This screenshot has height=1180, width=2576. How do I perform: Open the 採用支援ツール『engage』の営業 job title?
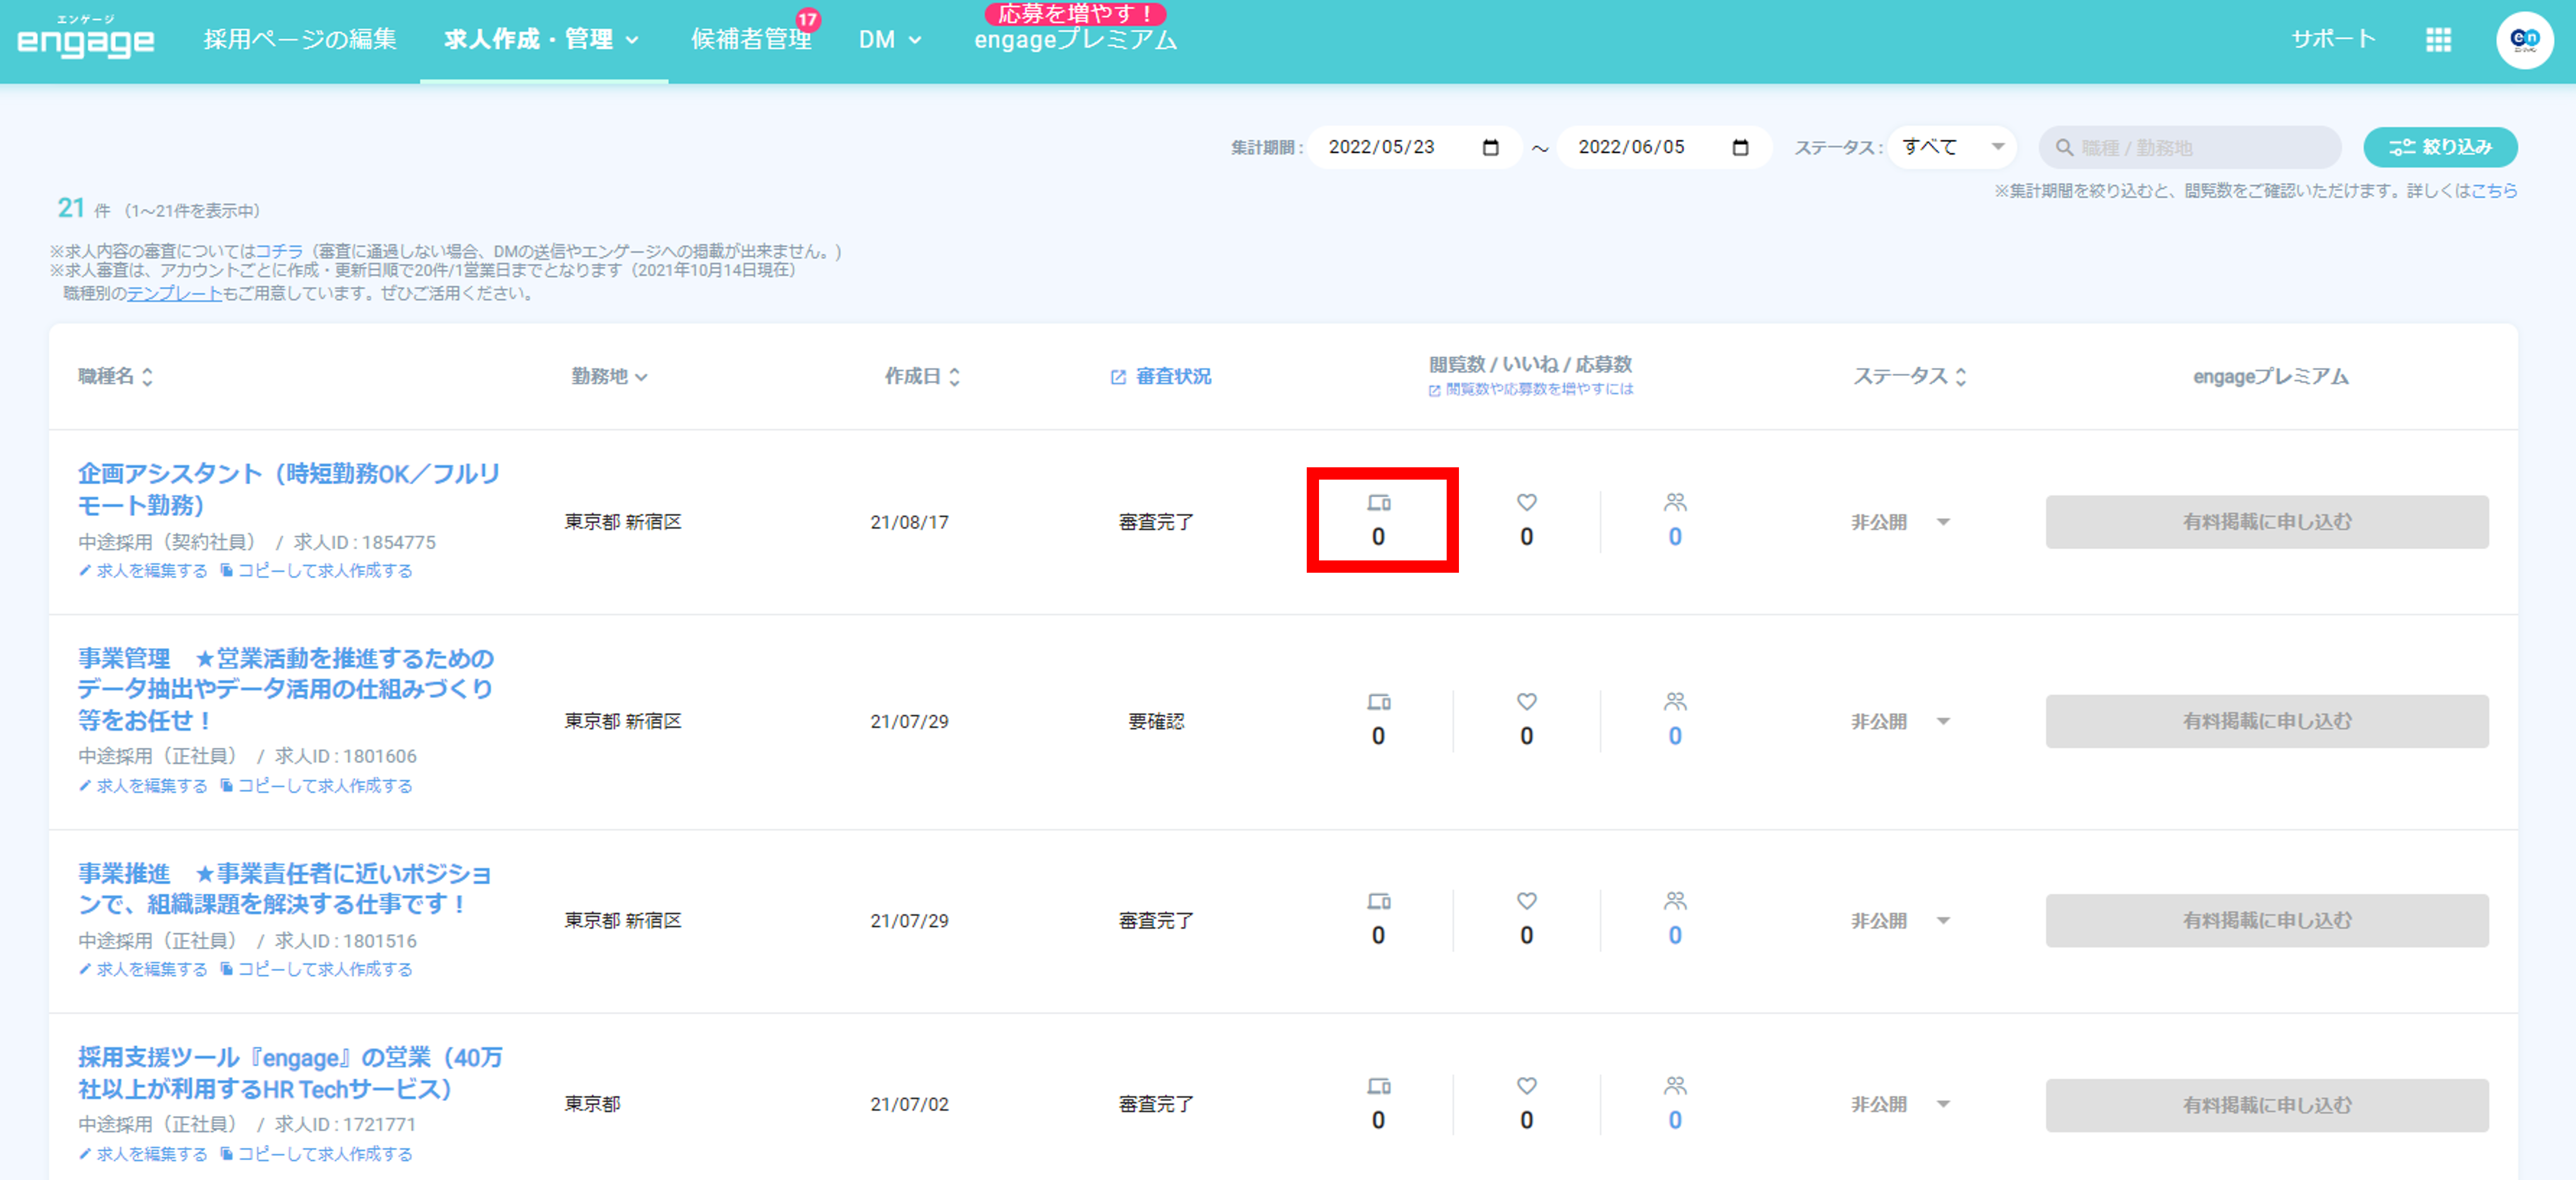[290, 1073]
